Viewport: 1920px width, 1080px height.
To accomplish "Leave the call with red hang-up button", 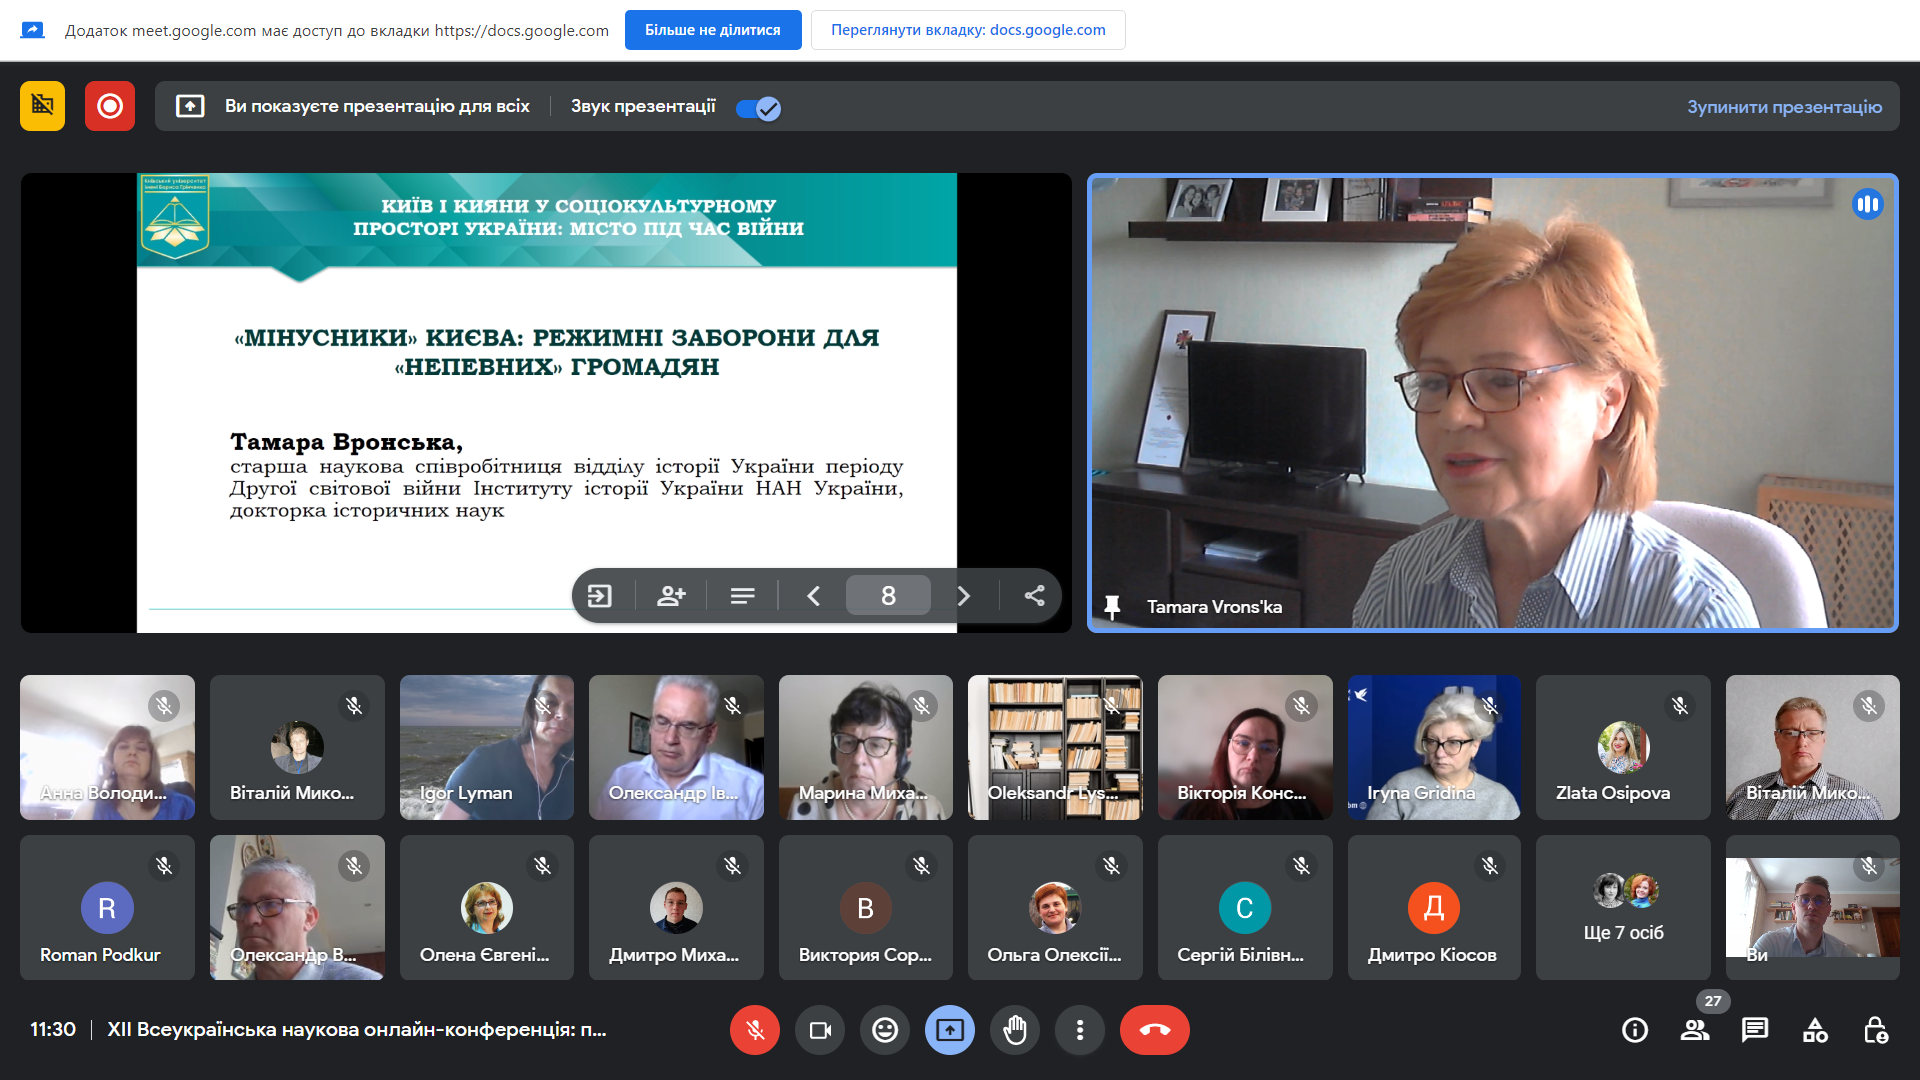I will (1155, 1030).
